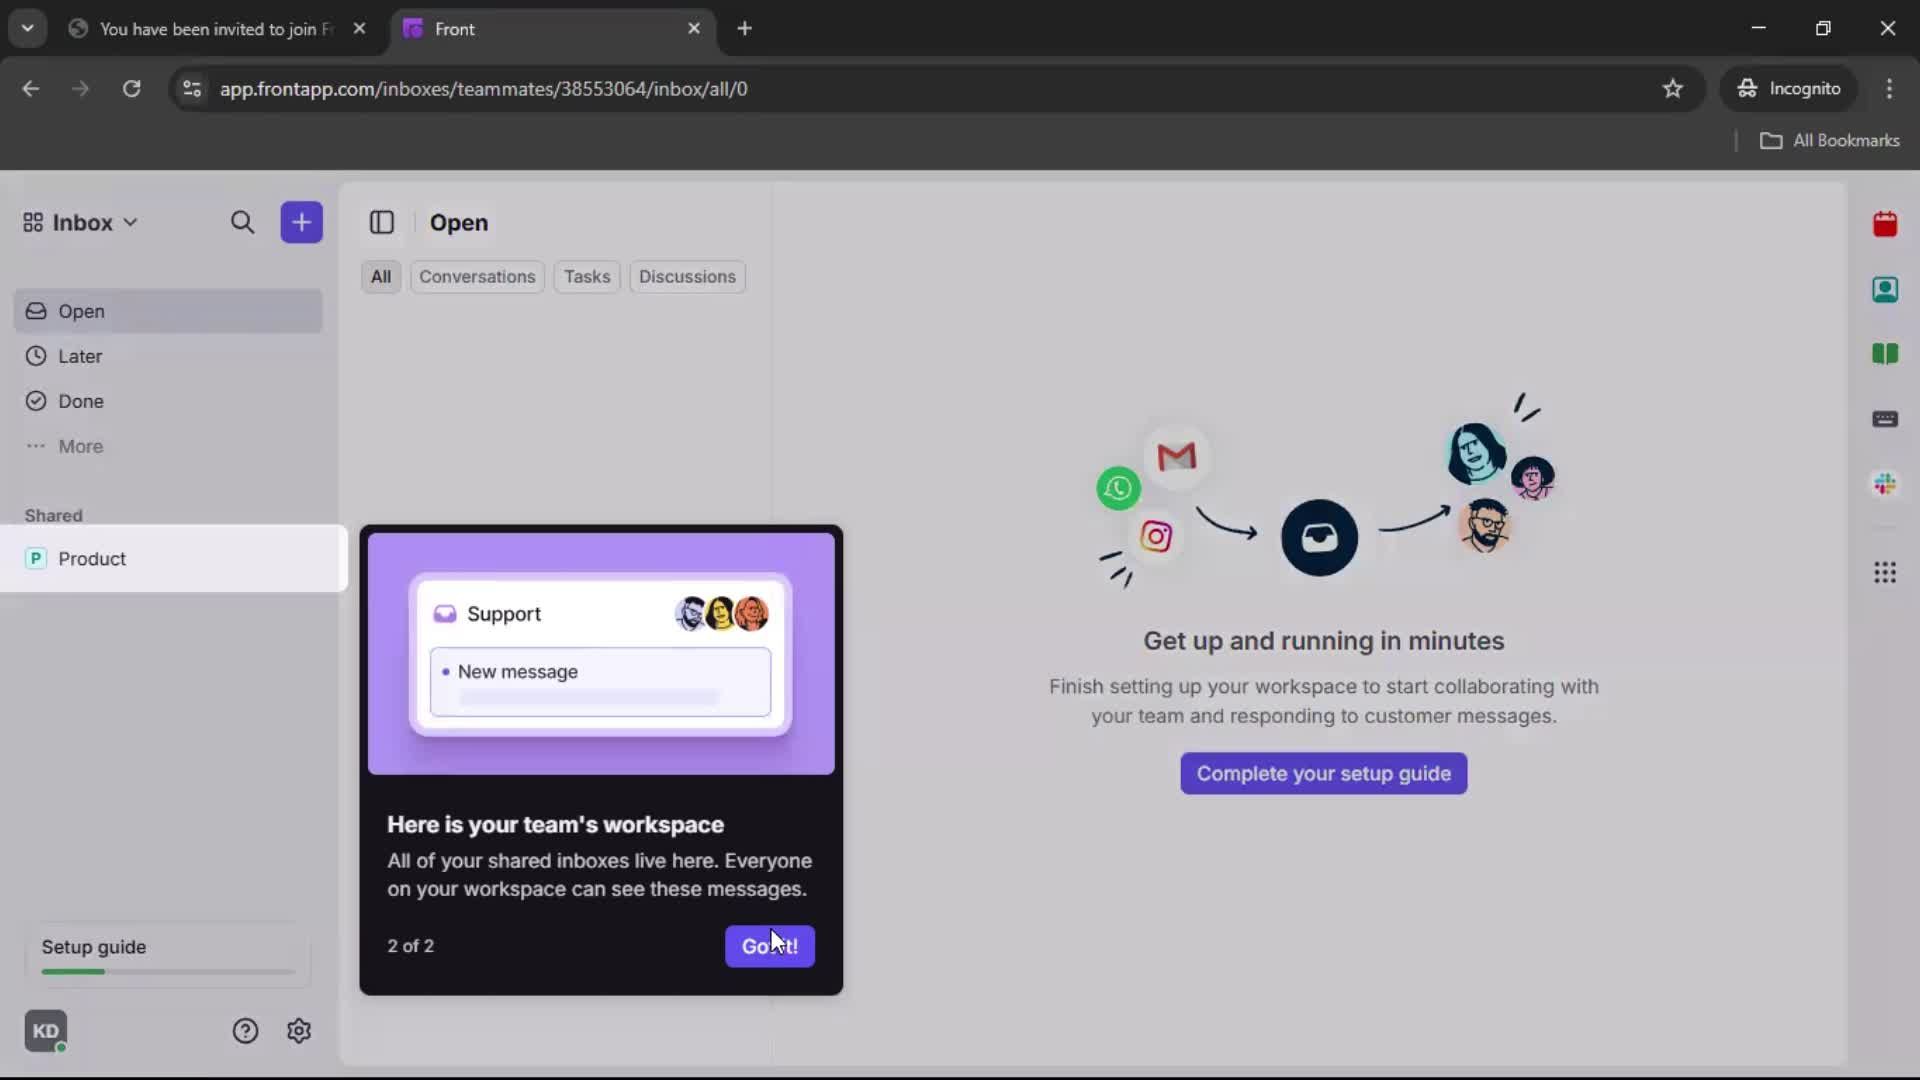
Task: Click the More options in the sidebar
Action: [x=80, y=446]
